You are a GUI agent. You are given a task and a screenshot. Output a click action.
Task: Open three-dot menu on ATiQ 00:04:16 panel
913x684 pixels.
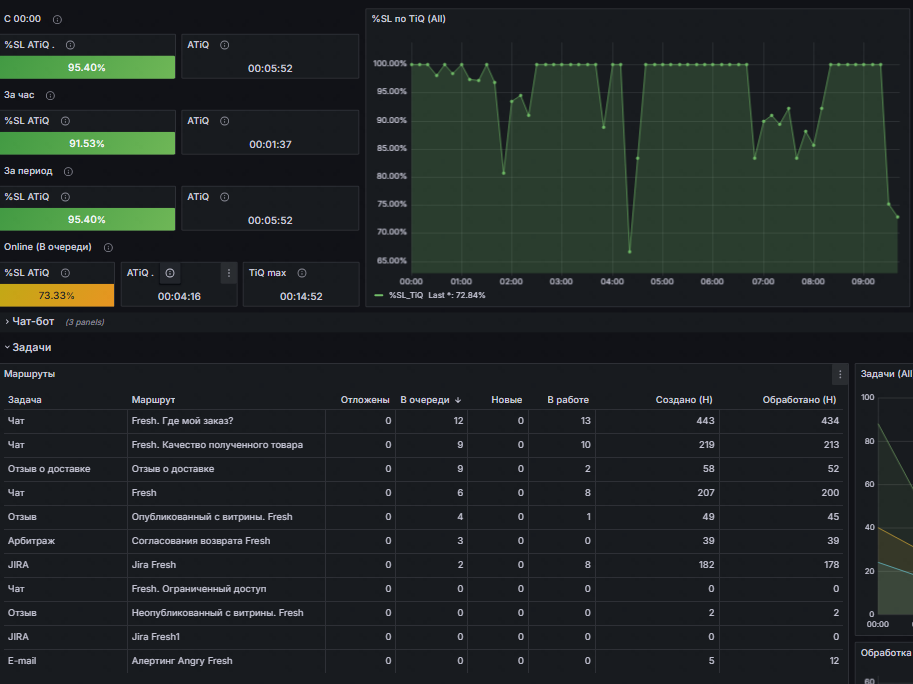[228, 272]
